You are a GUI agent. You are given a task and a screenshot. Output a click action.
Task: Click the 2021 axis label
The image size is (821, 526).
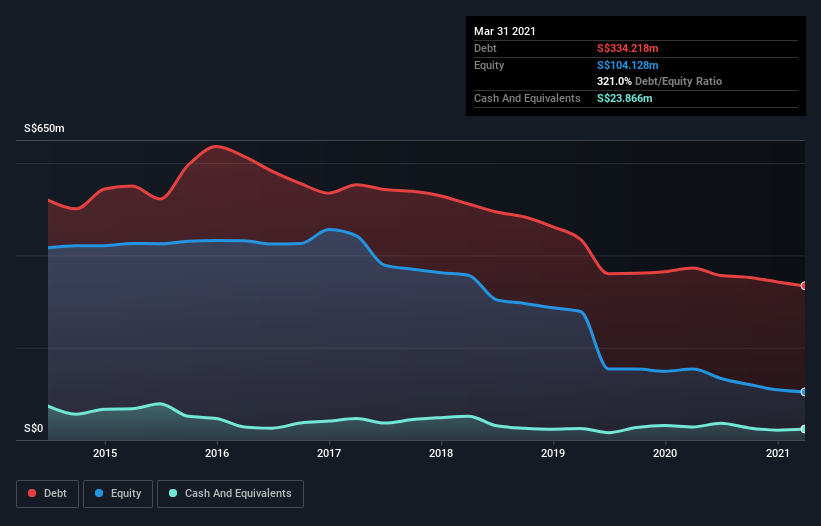coord(778,453)
